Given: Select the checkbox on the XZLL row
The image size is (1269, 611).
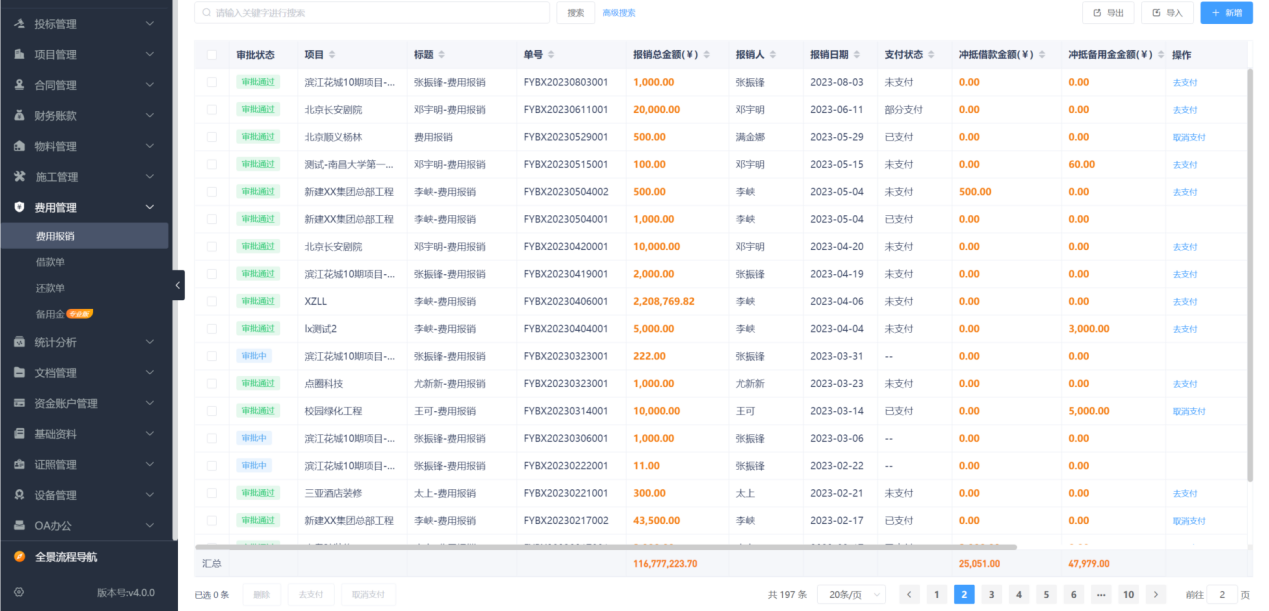Looking at the screenshot, I should [x=211, y=301].
